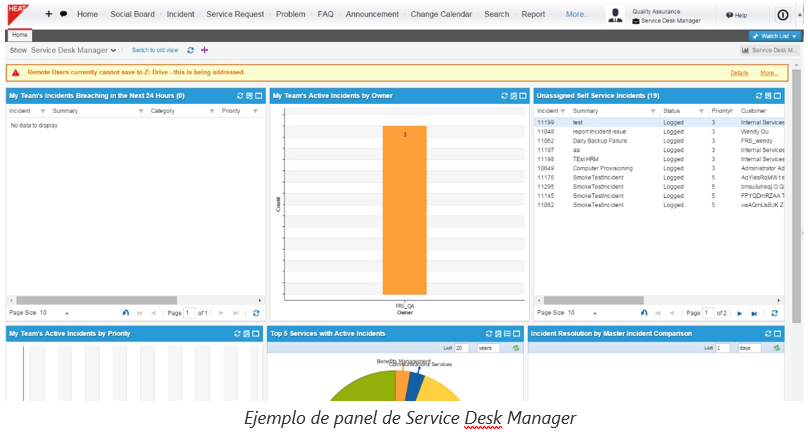Click the Switch to old view link
Viewport: 808px width, 432px height.
(155, 50)
